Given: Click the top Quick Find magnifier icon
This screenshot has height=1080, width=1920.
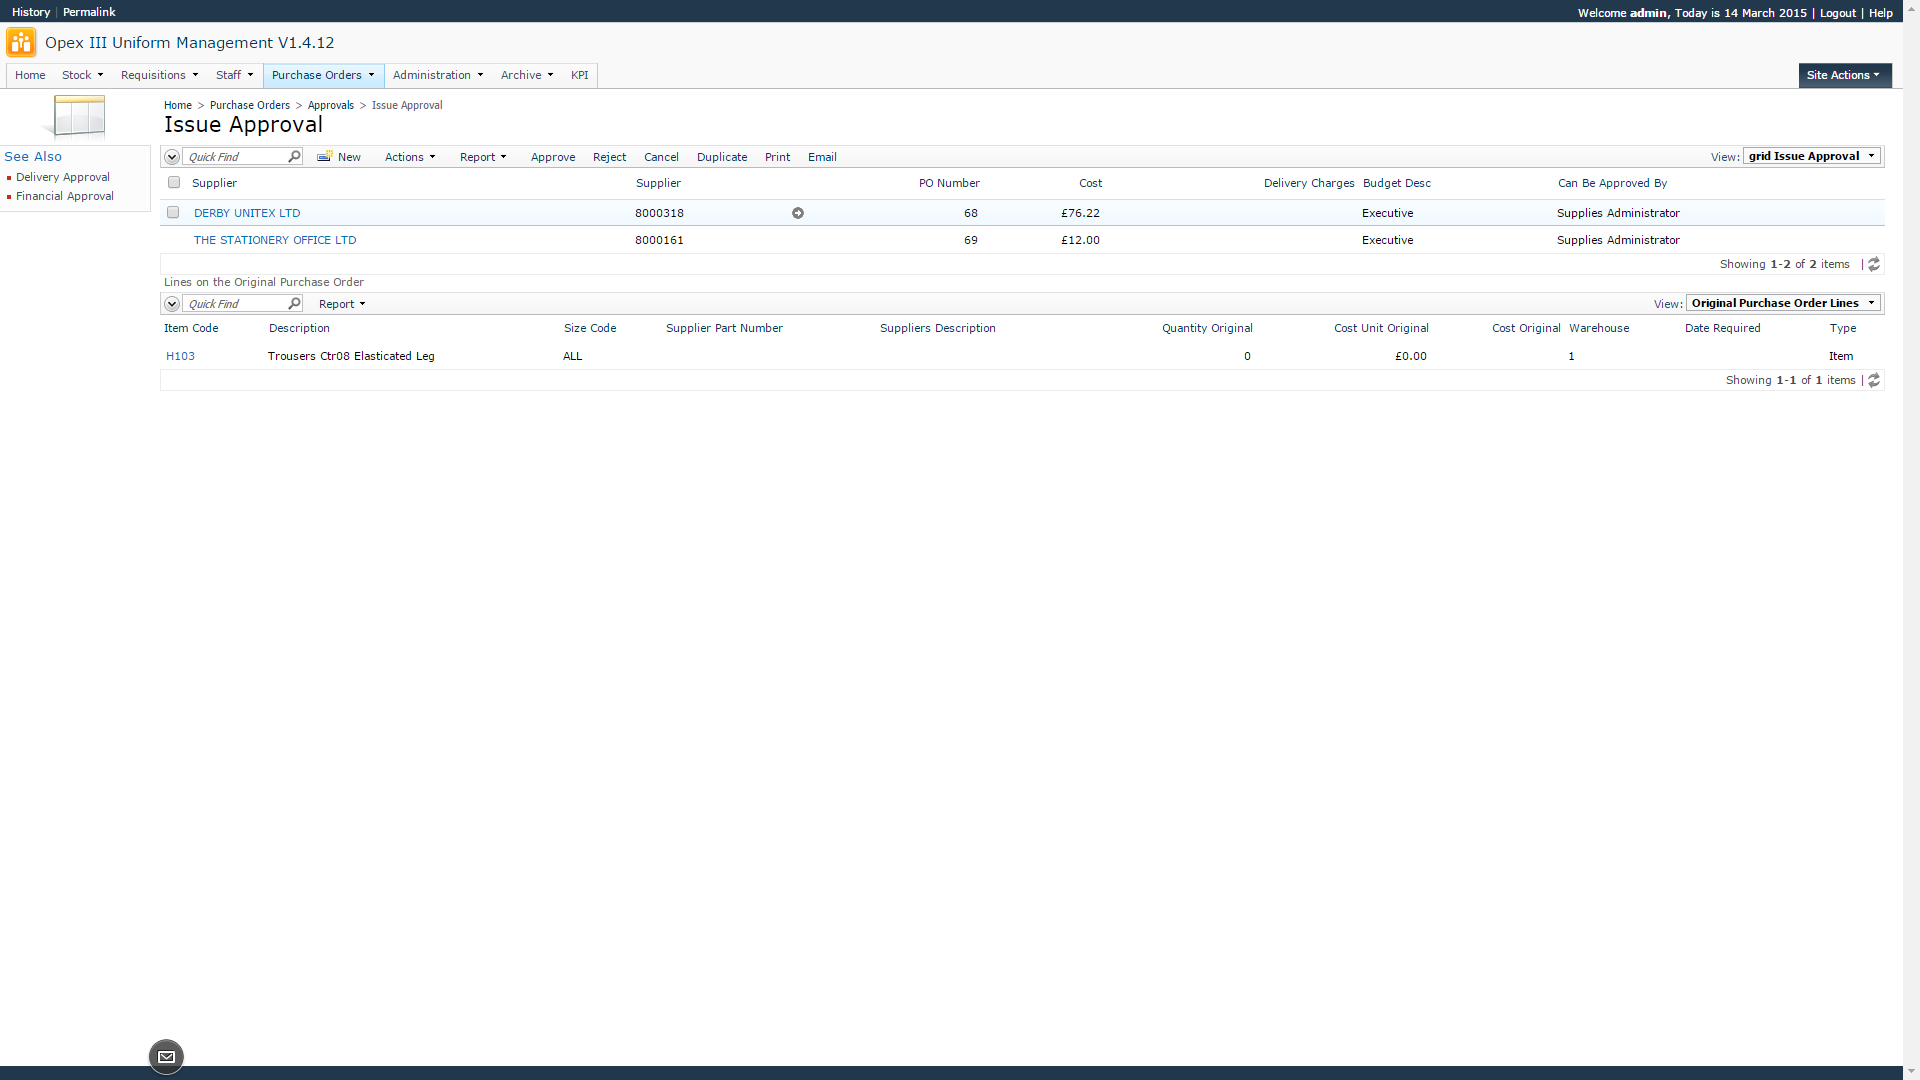Looking at the screenshot, I should tap(294, 157).
